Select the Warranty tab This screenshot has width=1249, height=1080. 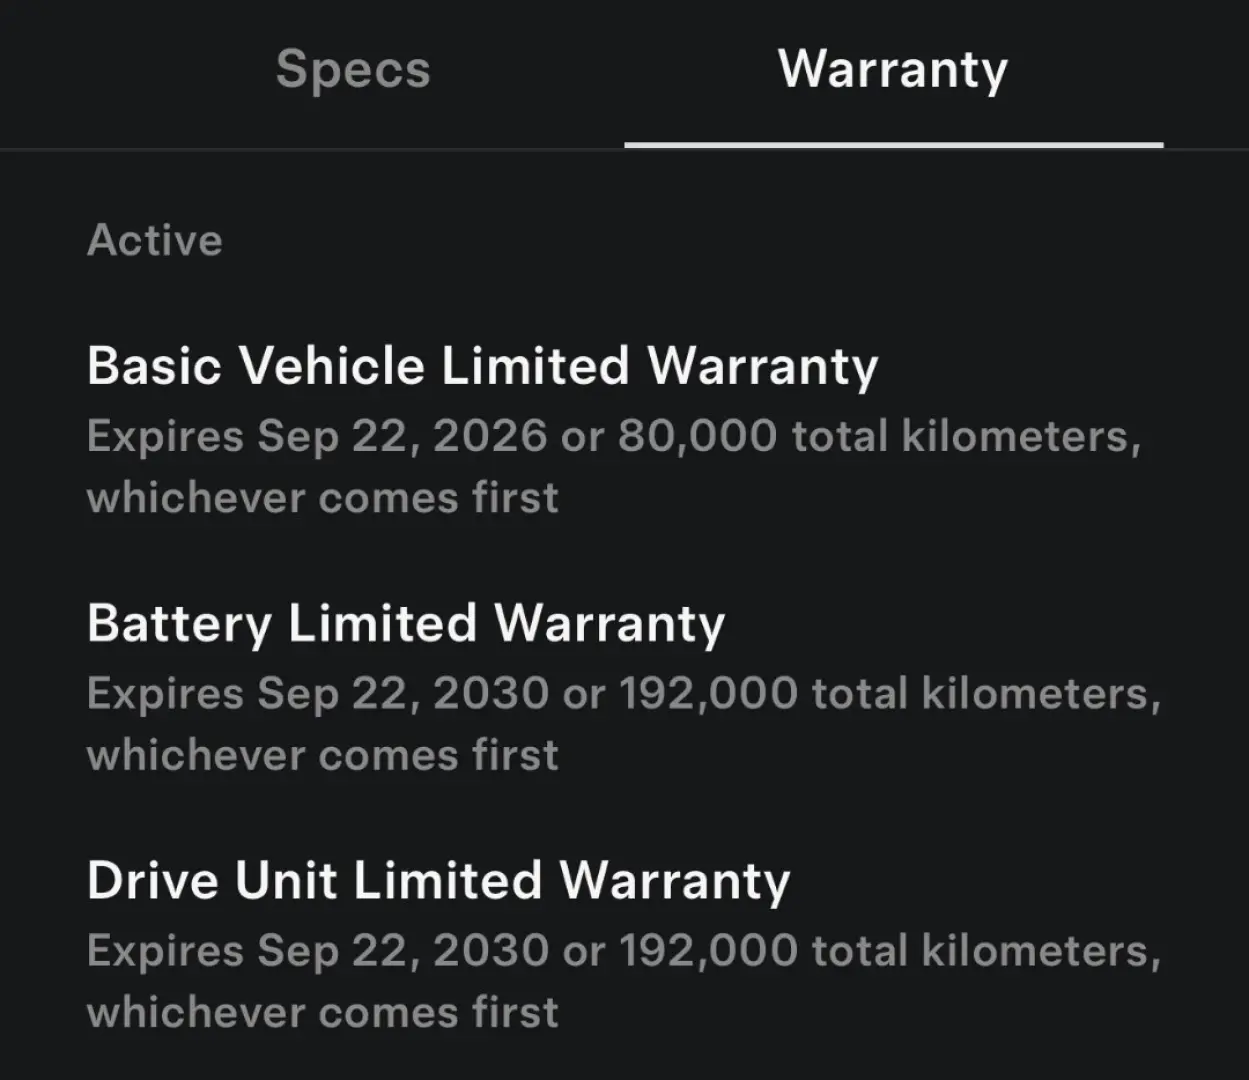(x=893, y=70)
